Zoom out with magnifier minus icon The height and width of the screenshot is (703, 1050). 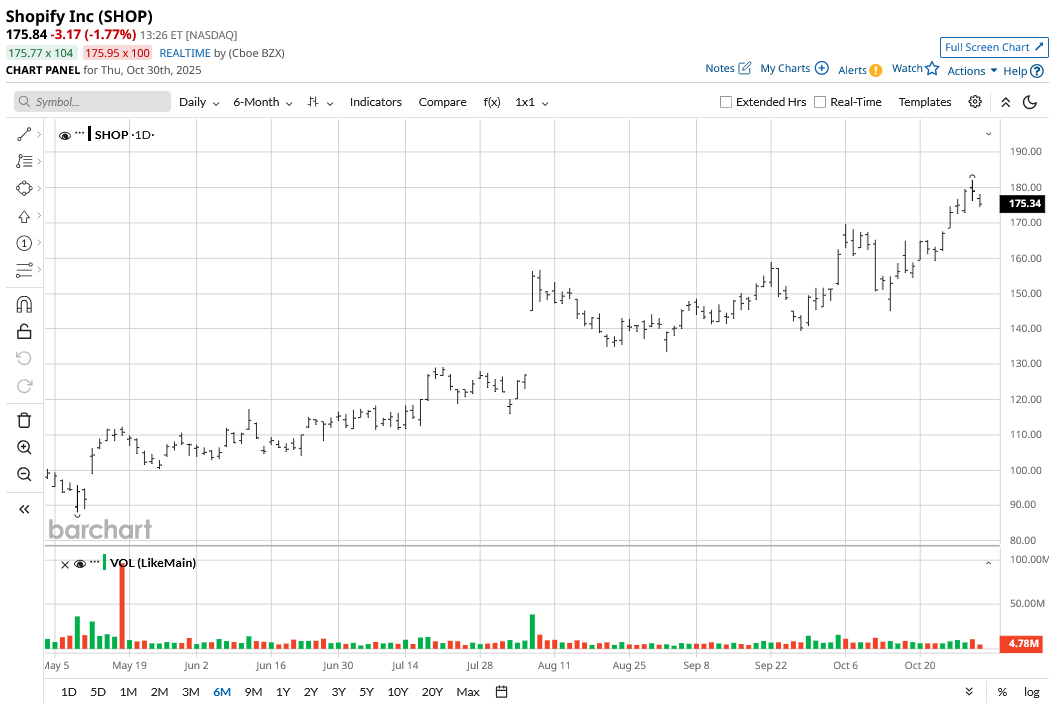24,475
